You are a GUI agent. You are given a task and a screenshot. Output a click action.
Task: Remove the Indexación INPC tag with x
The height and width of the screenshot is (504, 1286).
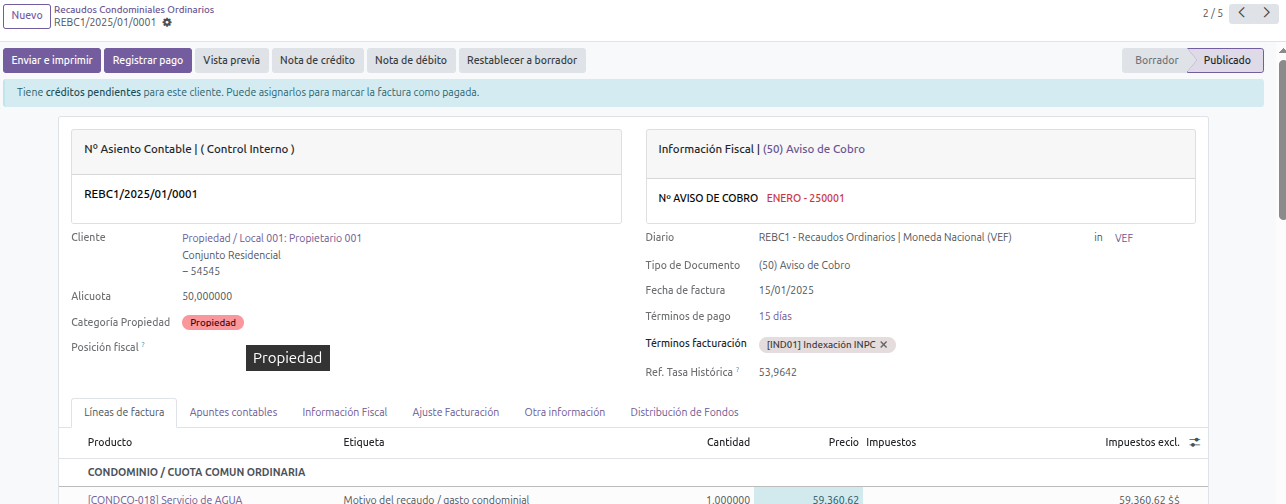(883, 345)
